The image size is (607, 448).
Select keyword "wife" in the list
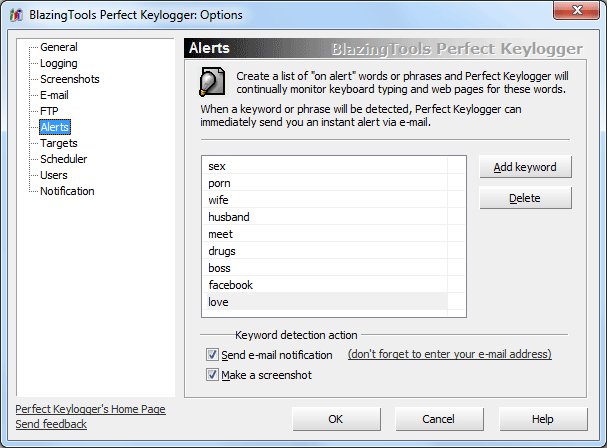pos(325,200)
